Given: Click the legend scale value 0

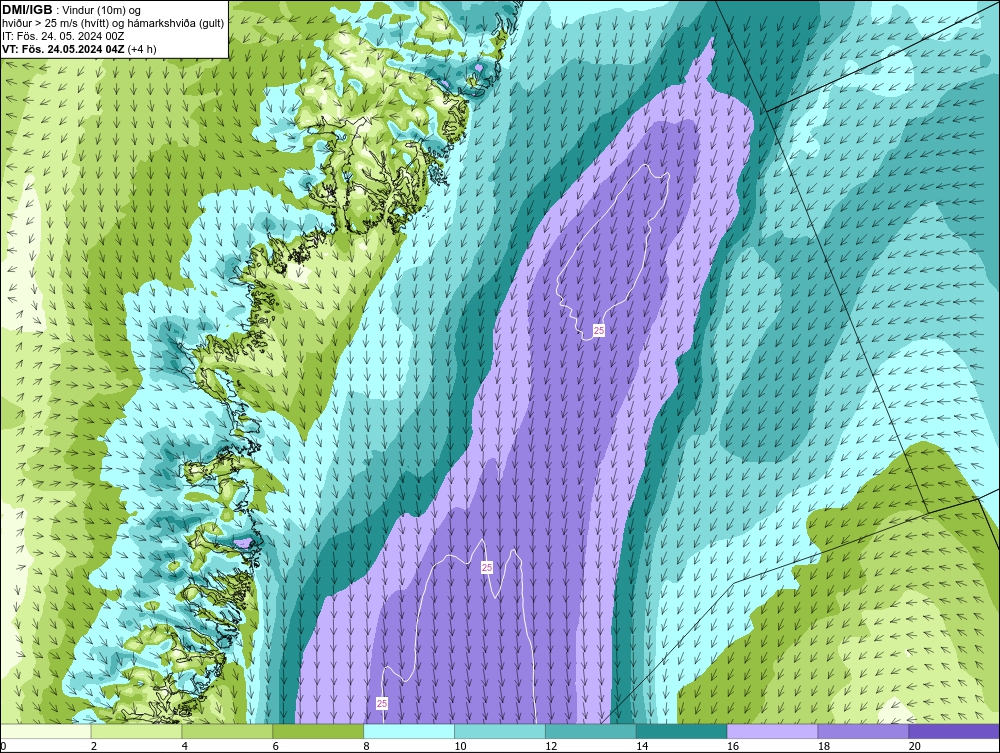Looking at the screenshot, I should pyautogui.click(x=4, y=746).
